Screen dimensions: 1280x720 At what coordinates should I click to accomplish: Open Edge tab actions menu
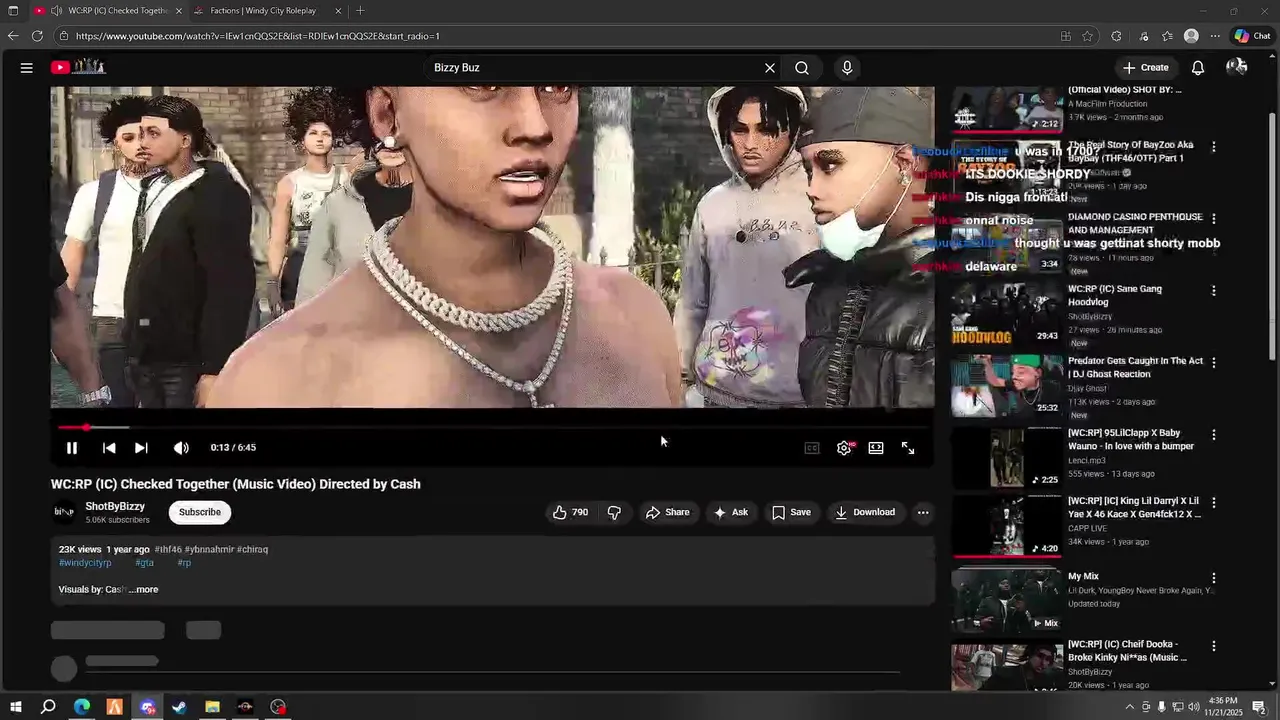click(x=13, y=11)
